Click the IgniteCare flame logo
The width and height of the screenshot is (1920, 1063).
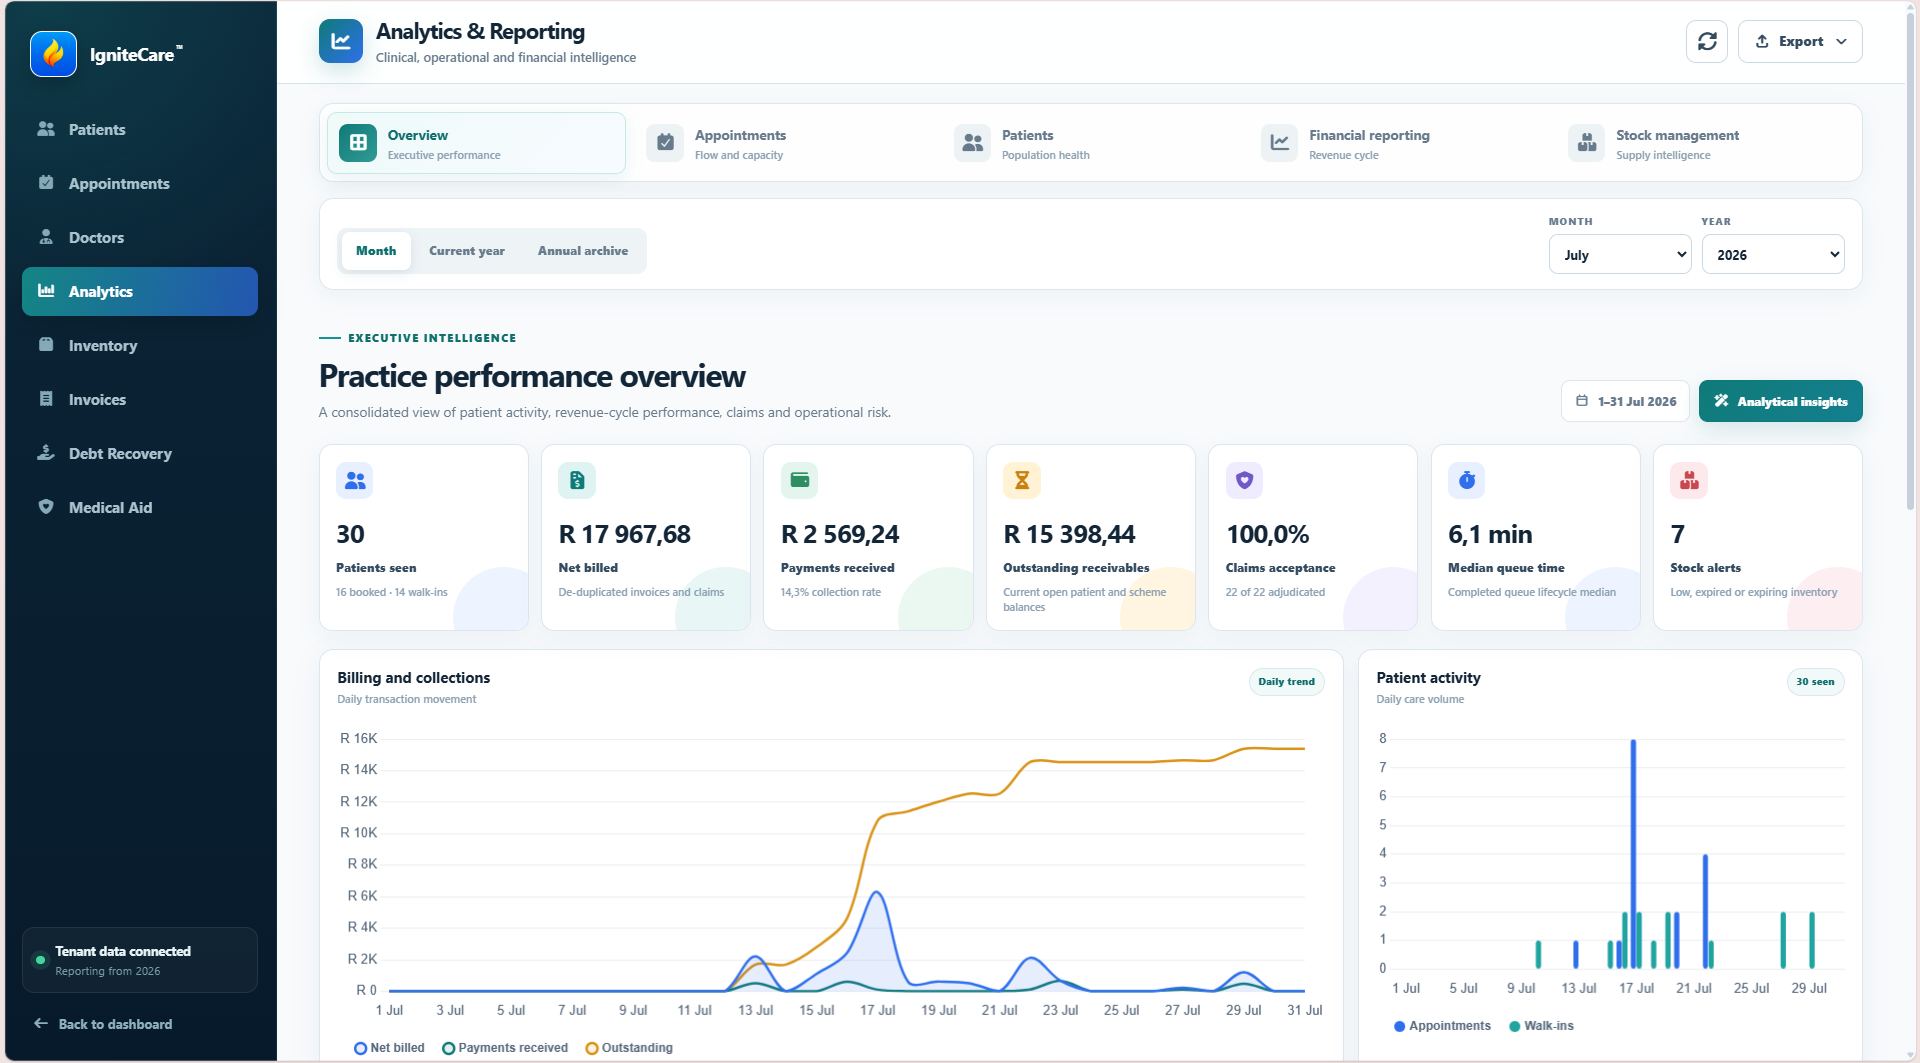(x=53, y=53)
